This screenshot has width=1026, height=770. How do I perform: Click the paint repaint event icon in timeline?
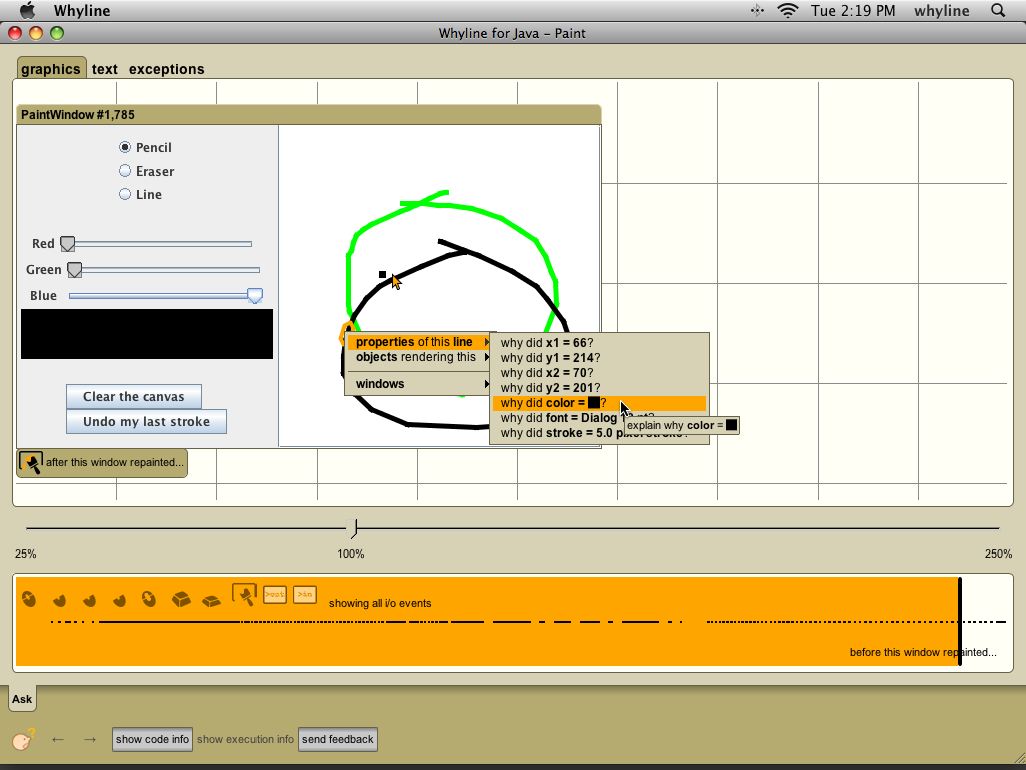click(244, 596)
